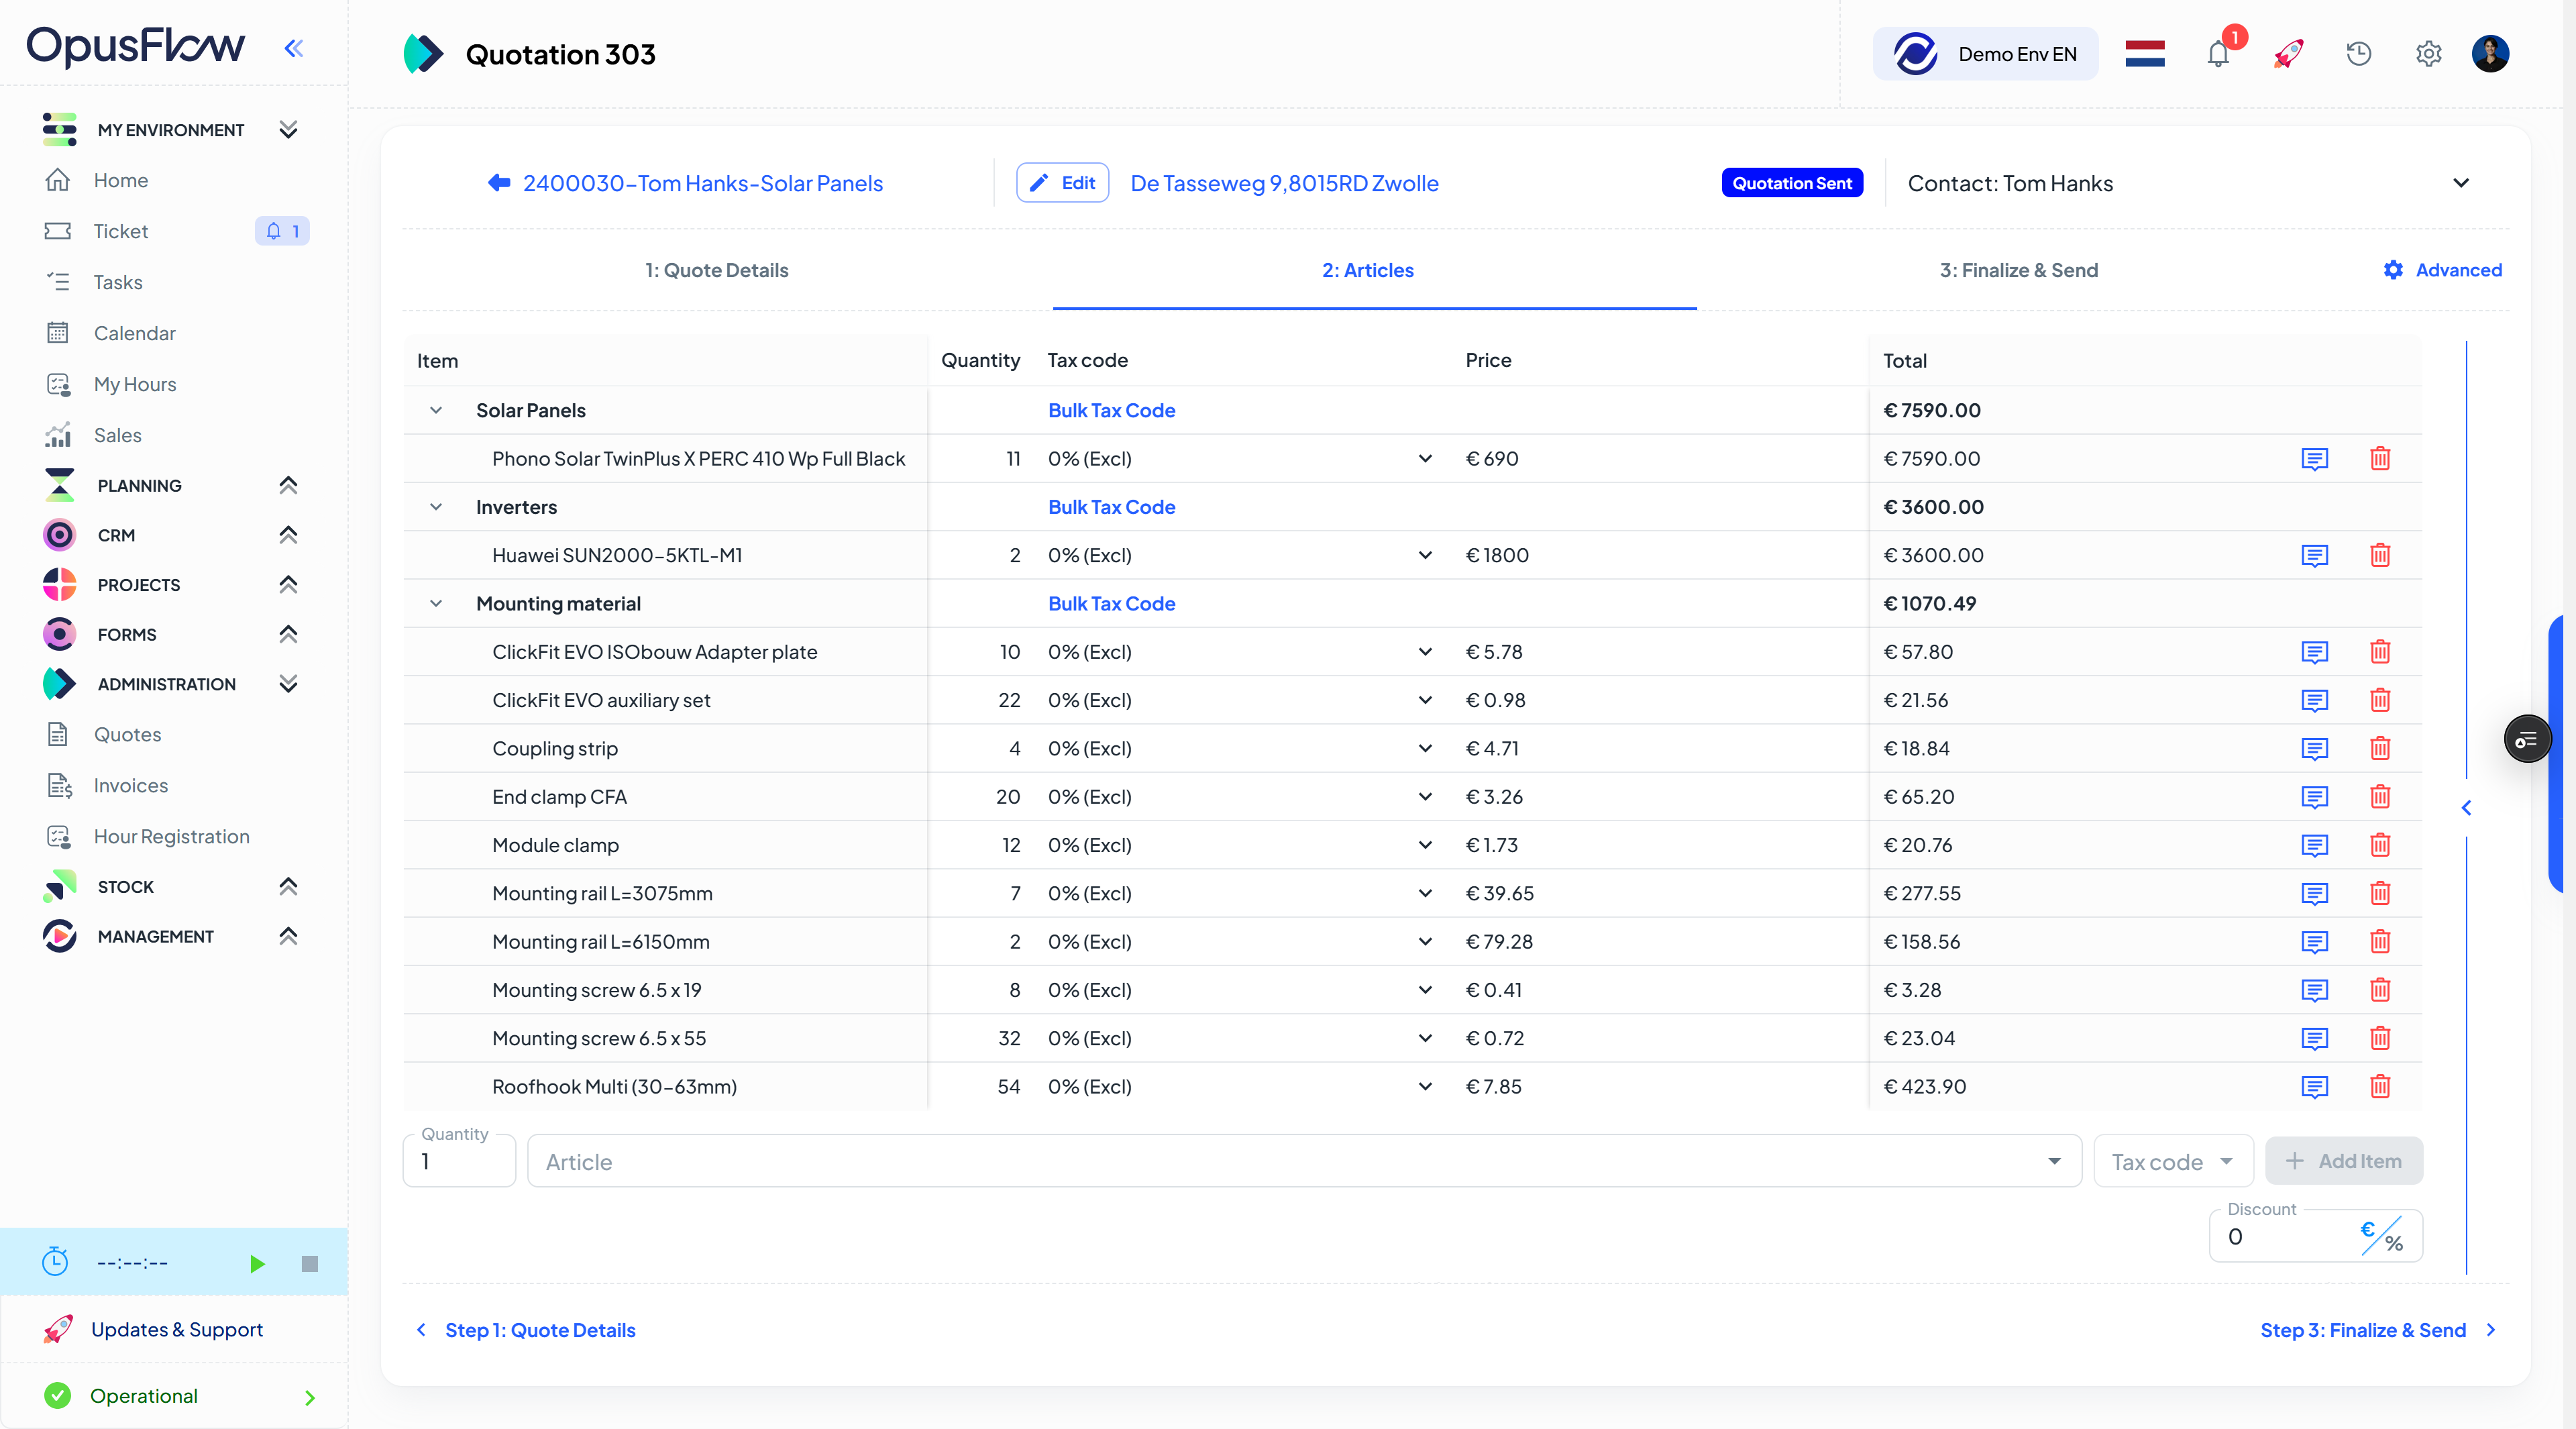Open note for Huawei SUN2000-5KTL-M1

(x=2314, y=555)
